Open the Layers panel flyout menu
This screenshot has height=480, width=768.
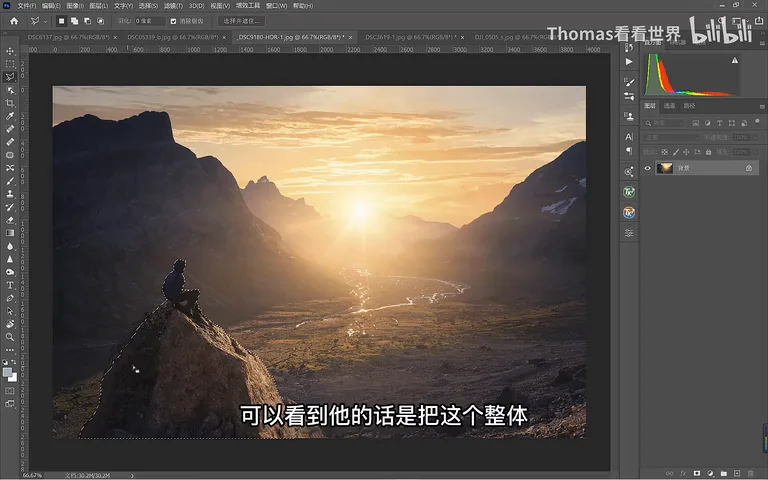point(762,106)
